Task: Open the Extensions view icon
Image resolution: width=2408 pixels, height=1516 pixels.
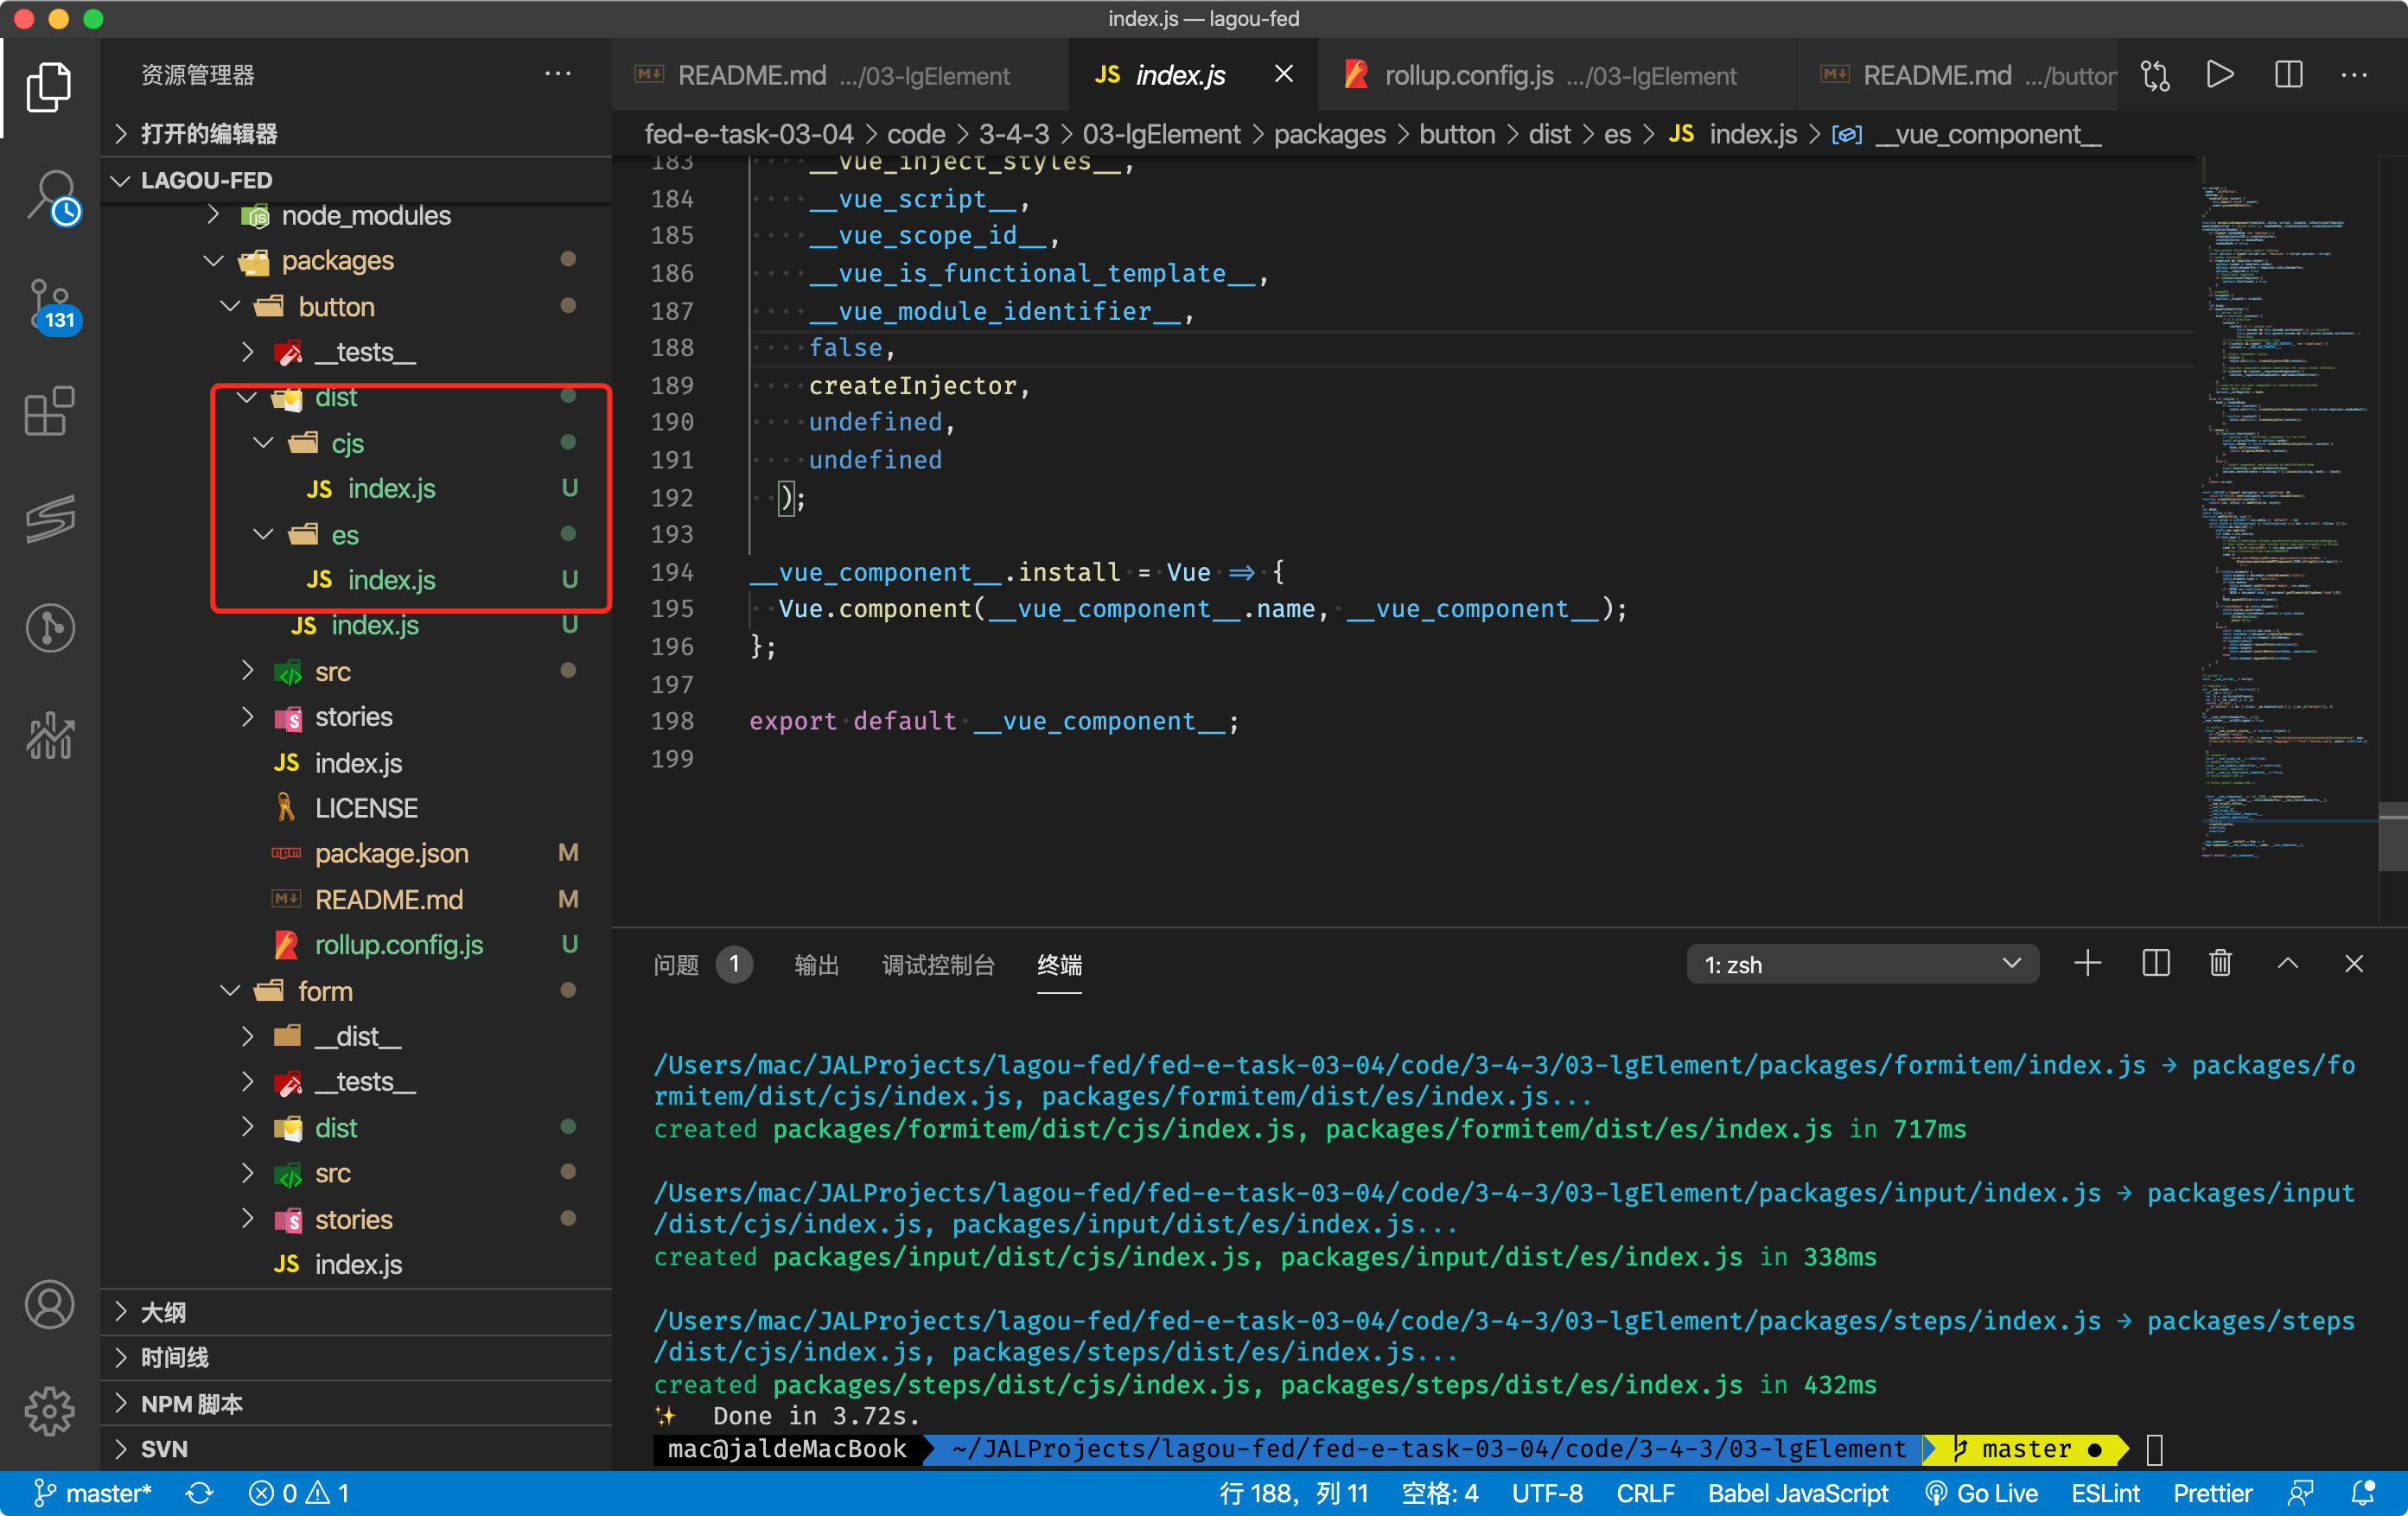Action: tap(50, 411)
